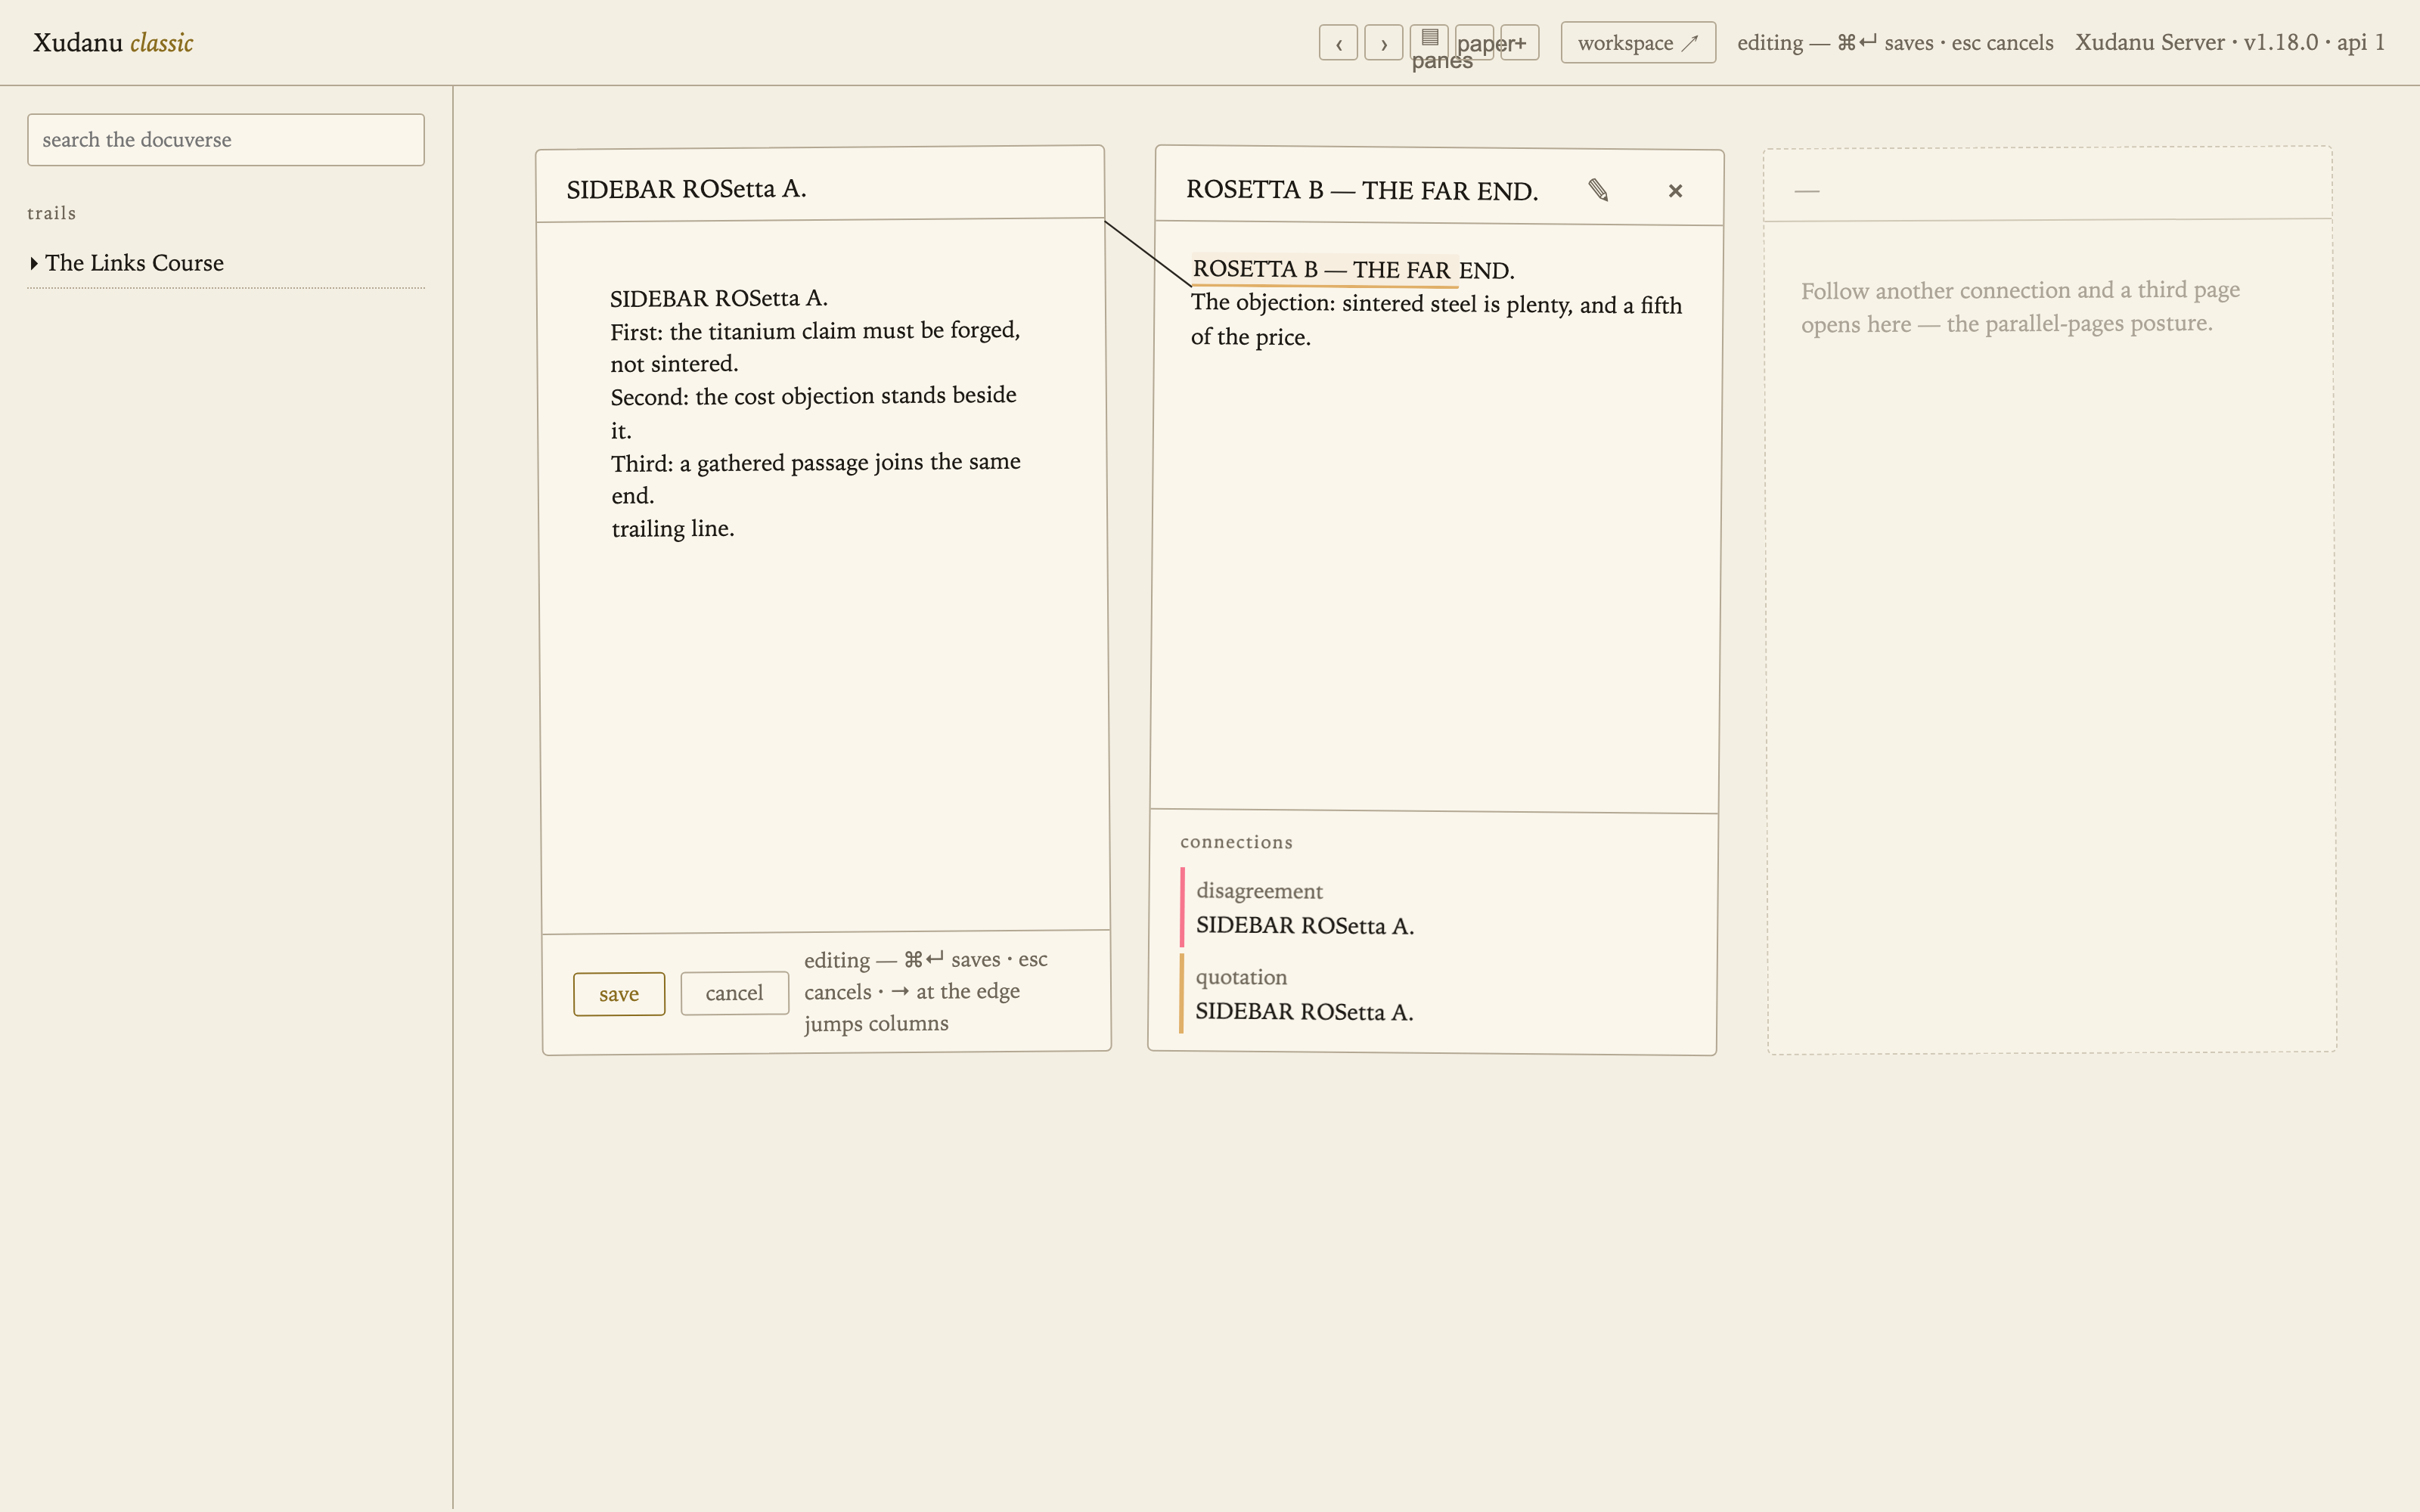Click the connections section label

1236,843
